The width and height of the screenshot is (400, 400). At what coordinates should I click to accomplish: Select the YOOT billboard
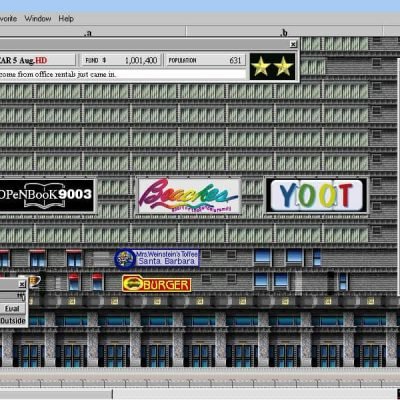[x=316, y=196]
